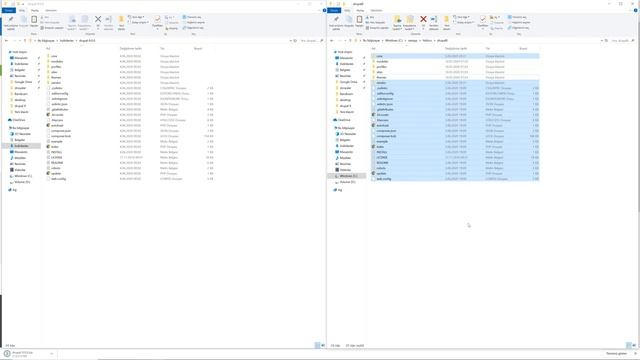
Task: Click Select all in left window ribbon
Action: point(192,17)
